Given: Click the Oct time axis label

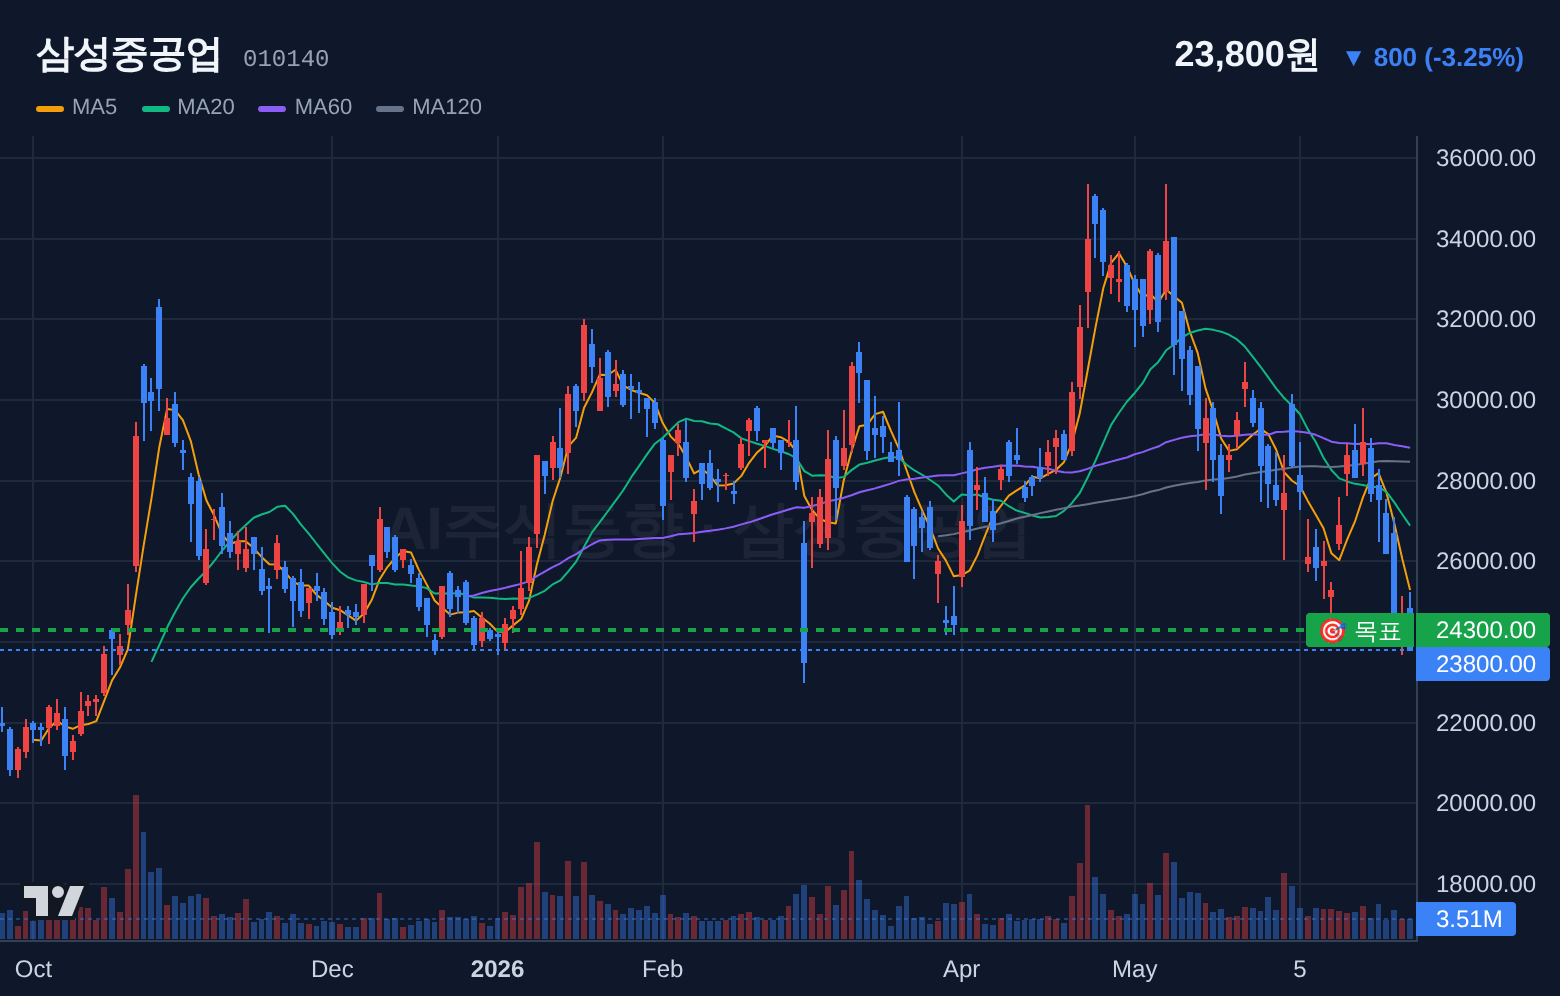Looking at the screenshot, I should pos(34,969).
